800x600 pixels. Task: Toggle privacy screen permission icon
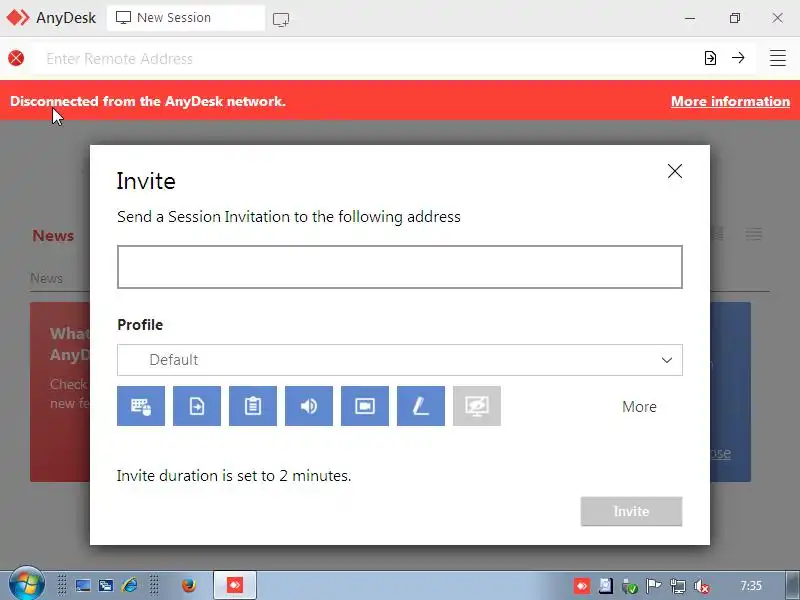click(x=477, y=406)
